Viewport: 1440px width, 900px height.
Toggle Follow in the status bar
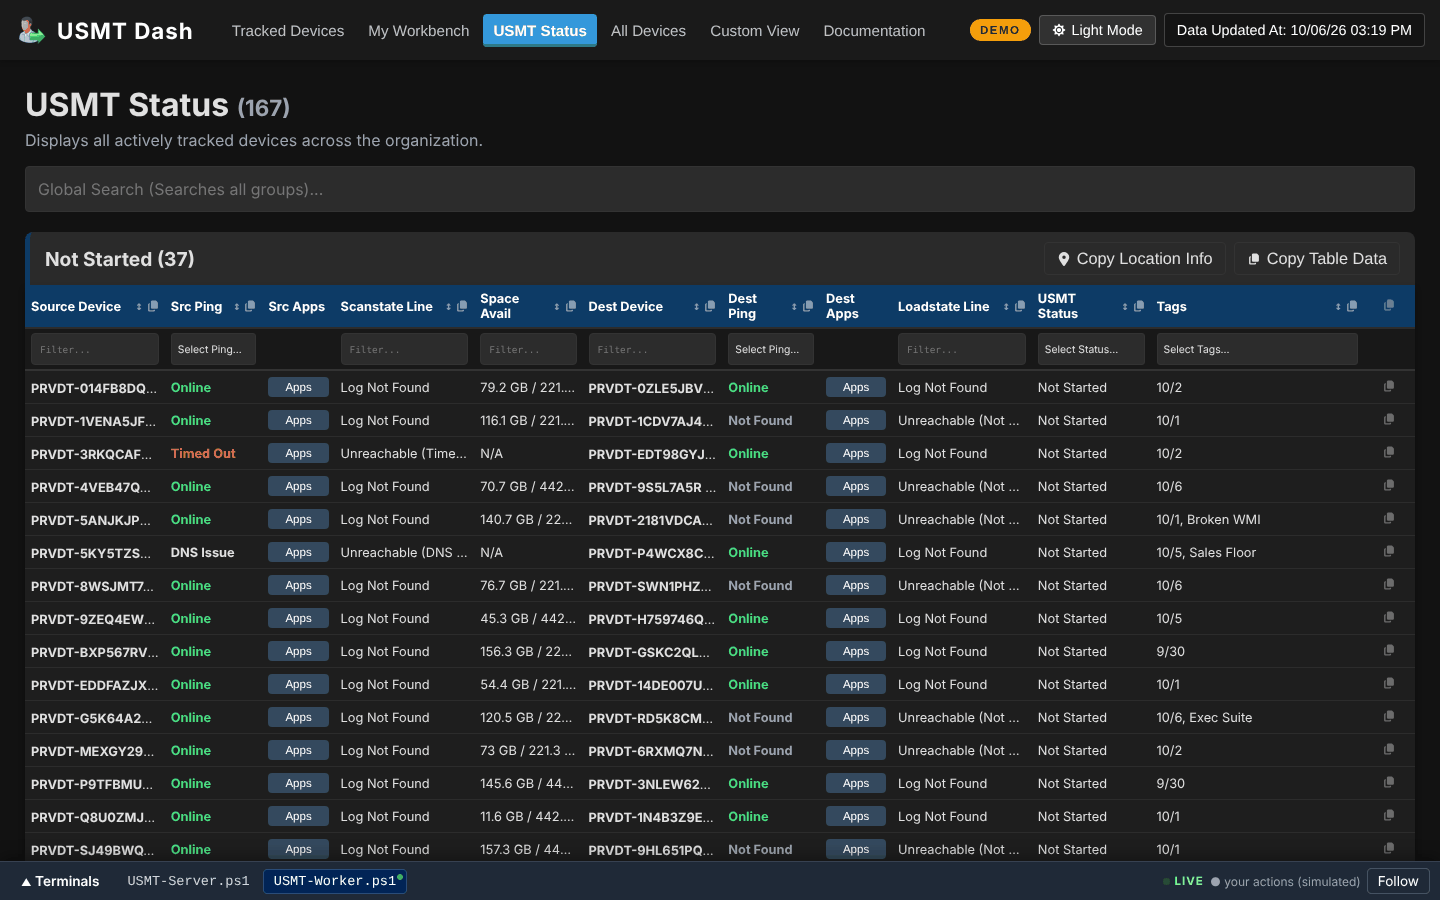(1397, 881)
